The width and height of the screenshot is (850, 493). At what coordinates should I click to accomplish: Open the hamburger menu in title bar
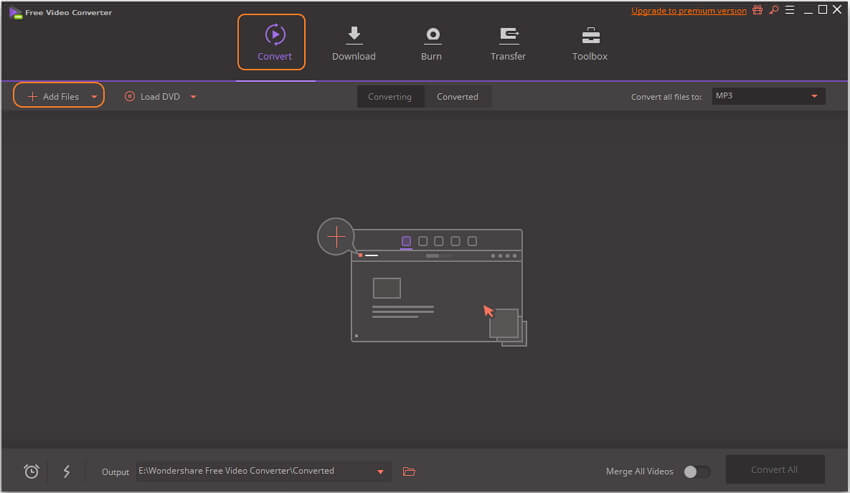coord(789,10)
